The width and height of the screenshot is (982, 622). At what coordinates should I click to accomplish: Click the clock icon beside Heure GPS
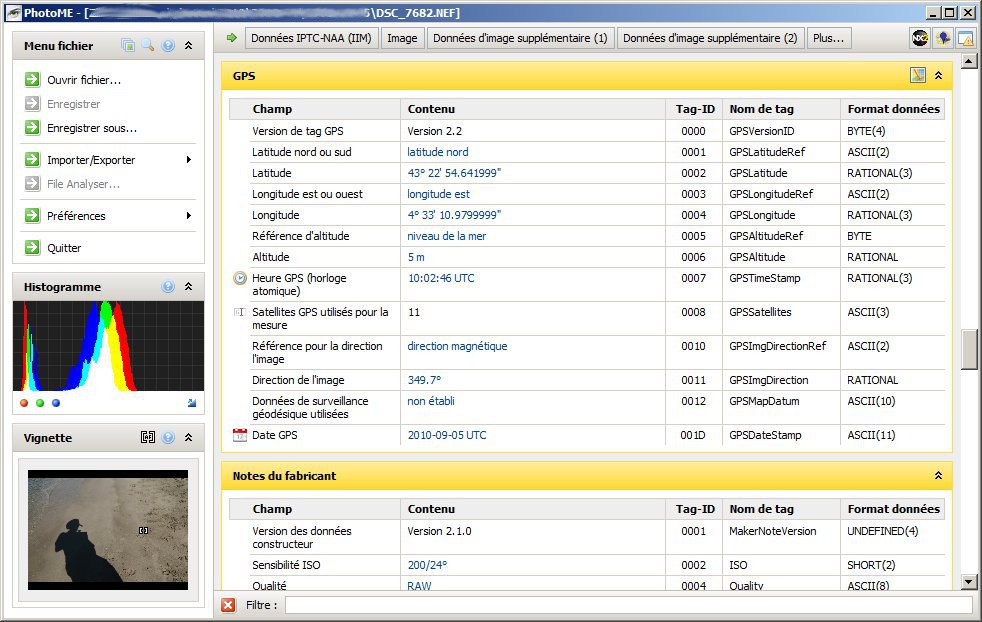239,278
